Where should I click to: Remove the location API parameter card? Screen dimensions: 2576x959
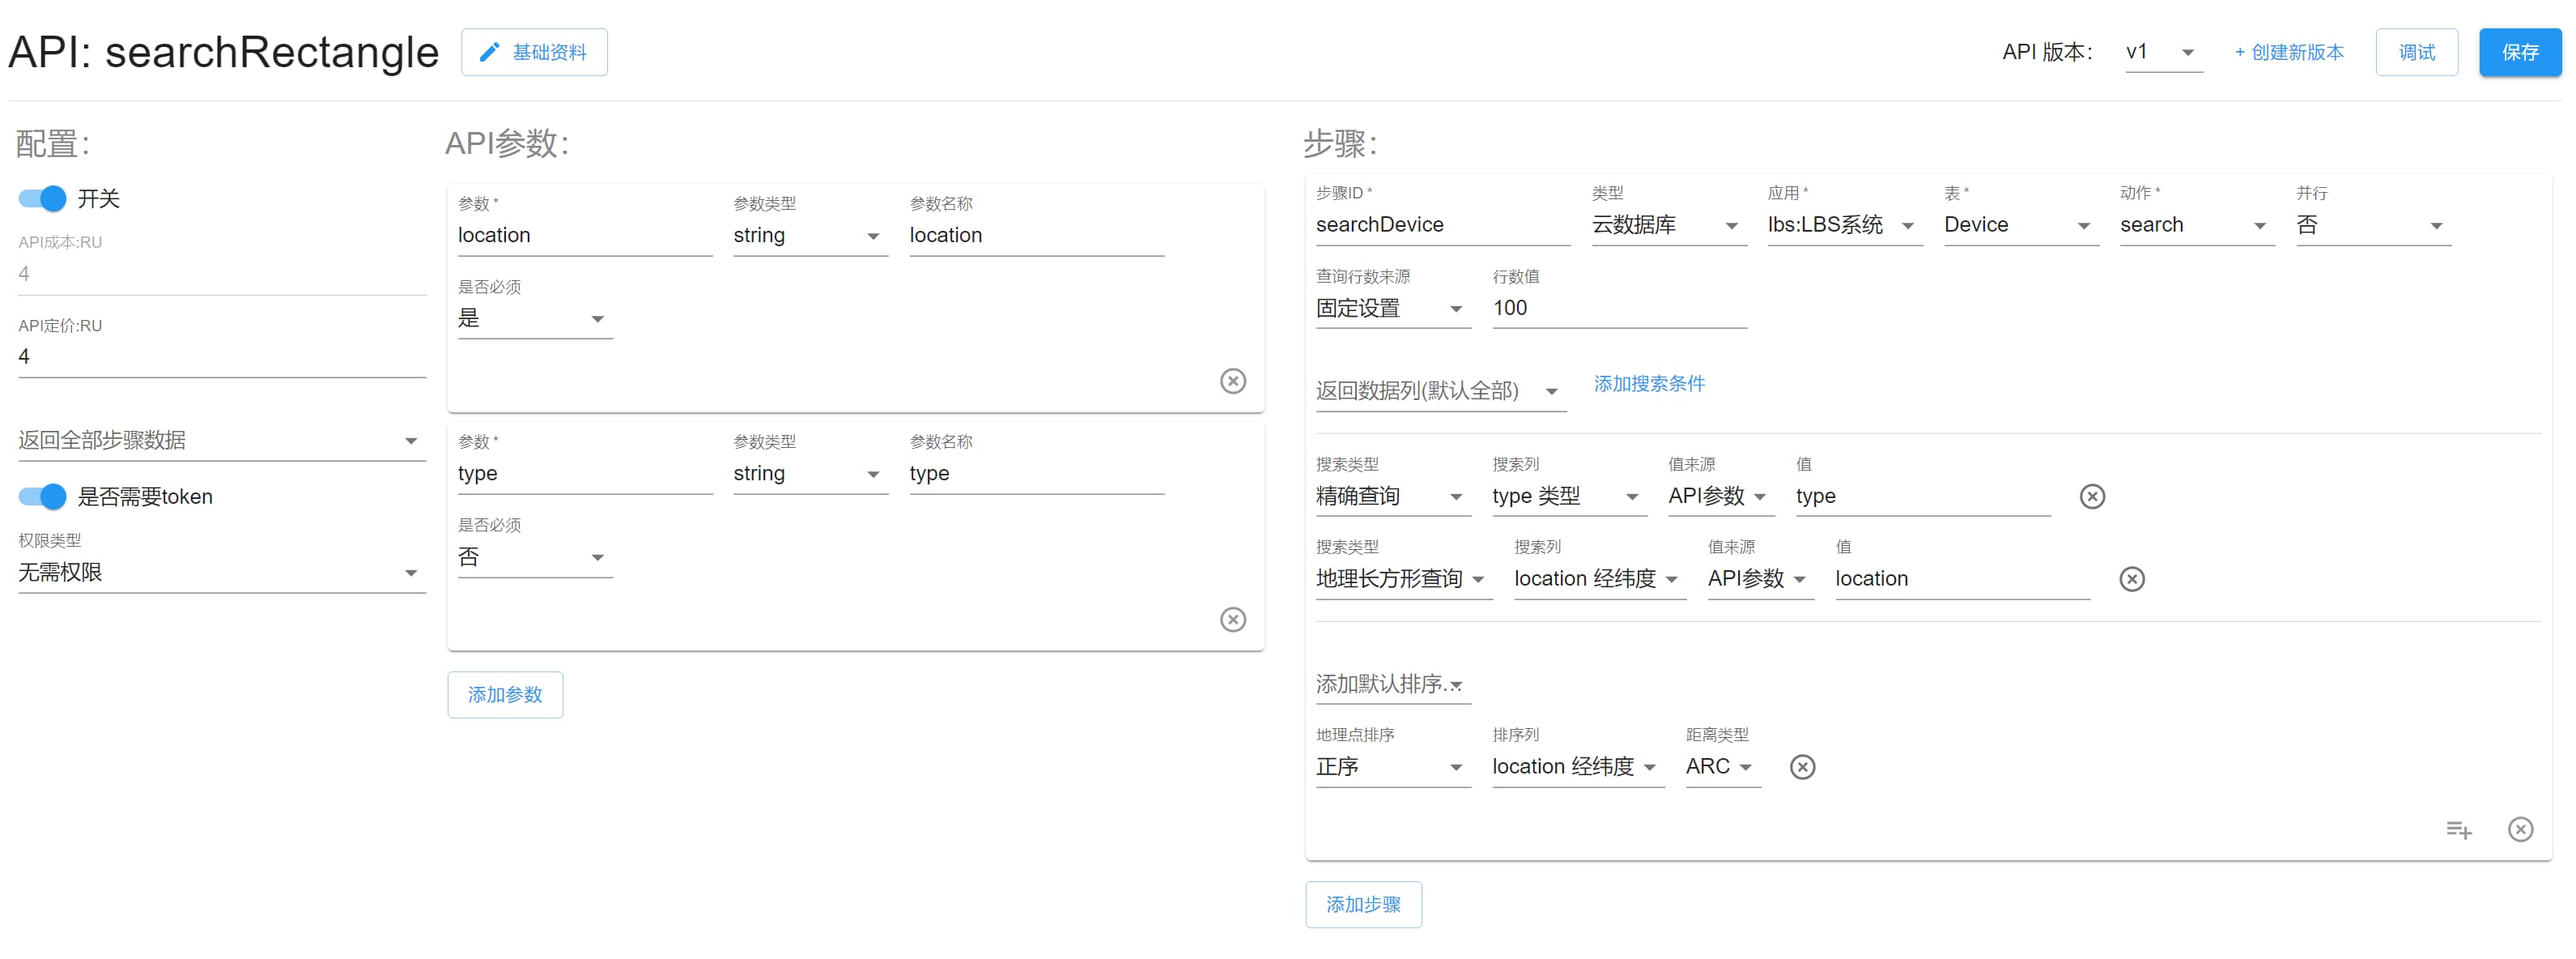[x=1232, y=381]
